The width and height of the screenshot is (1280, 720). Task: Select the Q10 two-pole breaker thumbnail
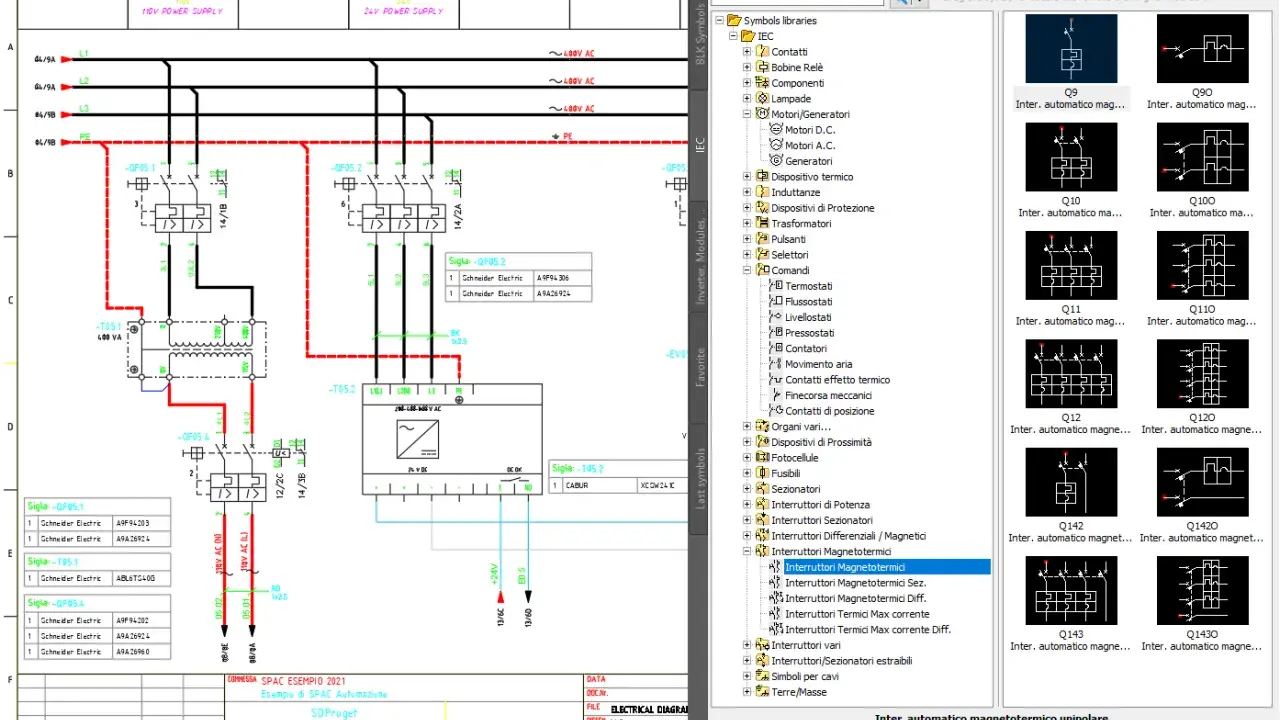coord(1071,157)
